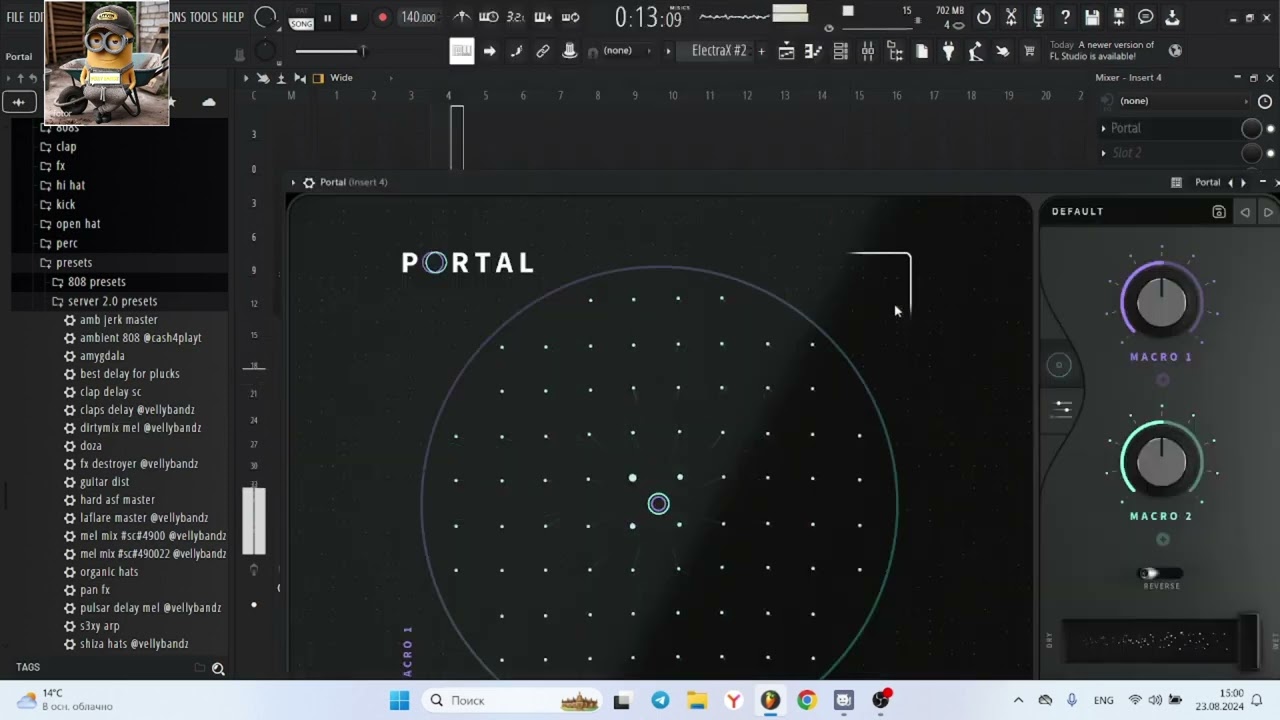The image size is (1280, 720).
Task: Toggle wait for input before recording
Action: pos(488,17)
